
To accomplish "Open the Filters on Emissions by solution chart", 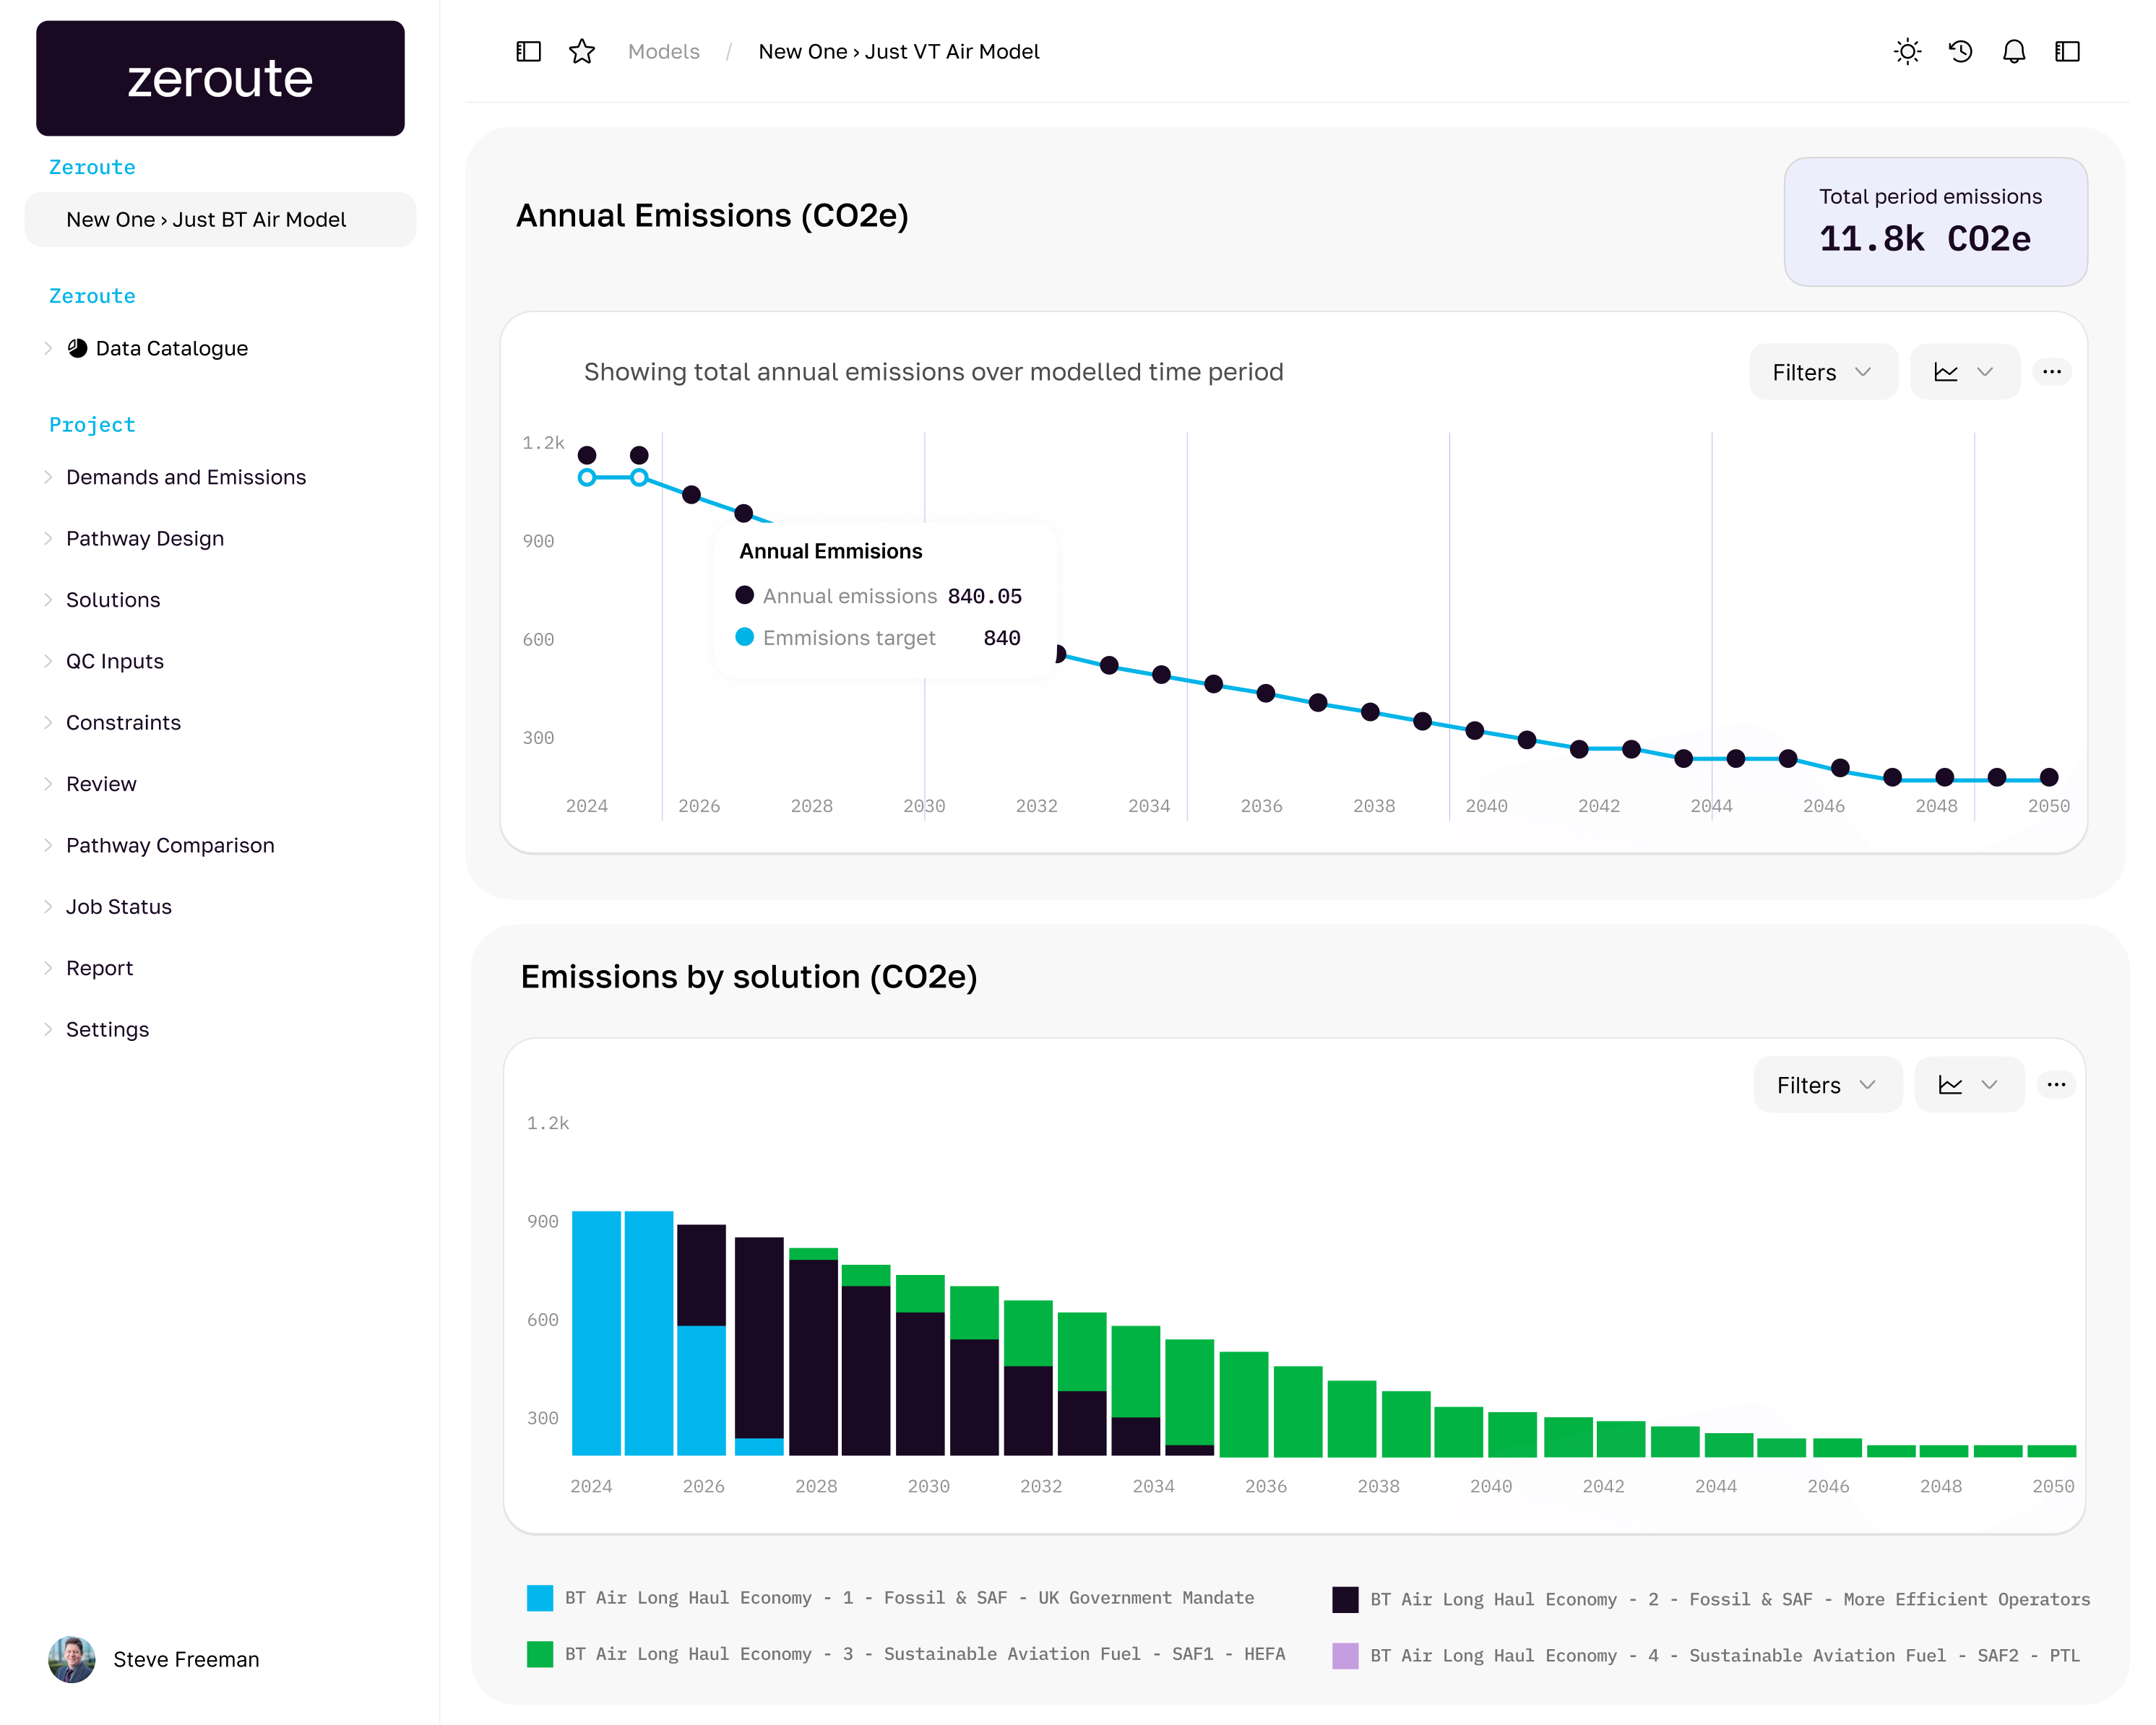I will [x=1827, y=1084].
